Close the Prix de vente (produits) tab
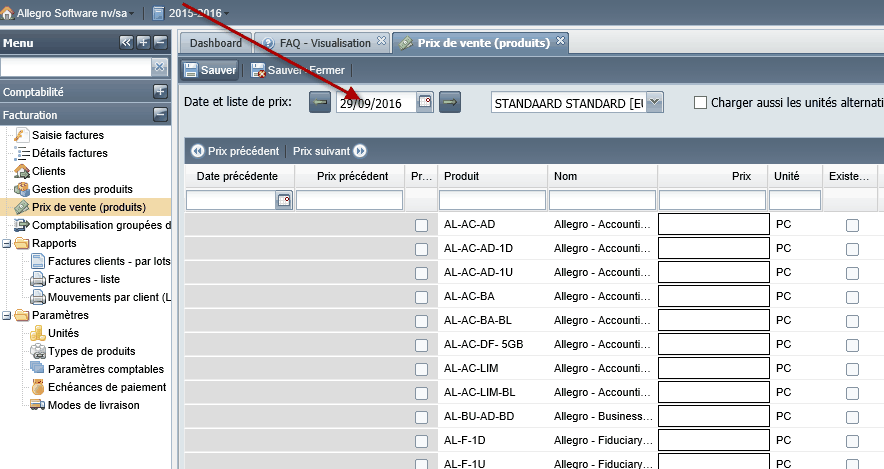 [x=560, y=41]
